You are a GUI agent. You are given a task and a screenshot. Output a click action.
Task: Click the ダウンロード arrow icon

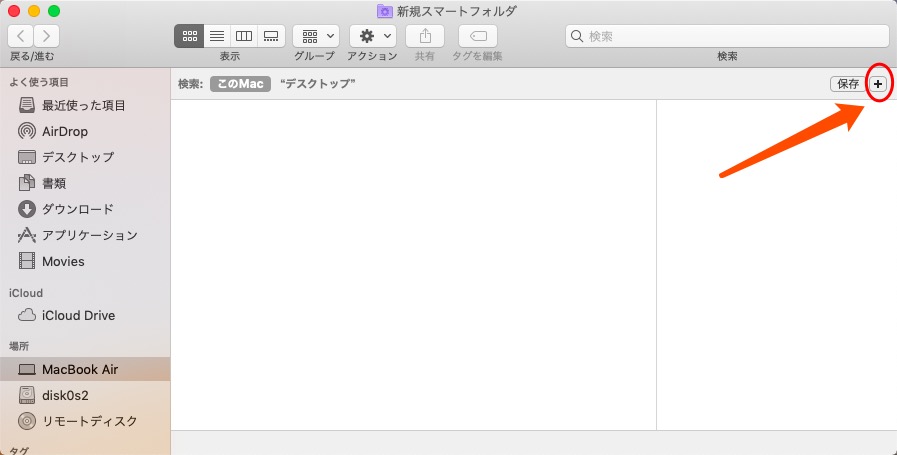(27, 209)
